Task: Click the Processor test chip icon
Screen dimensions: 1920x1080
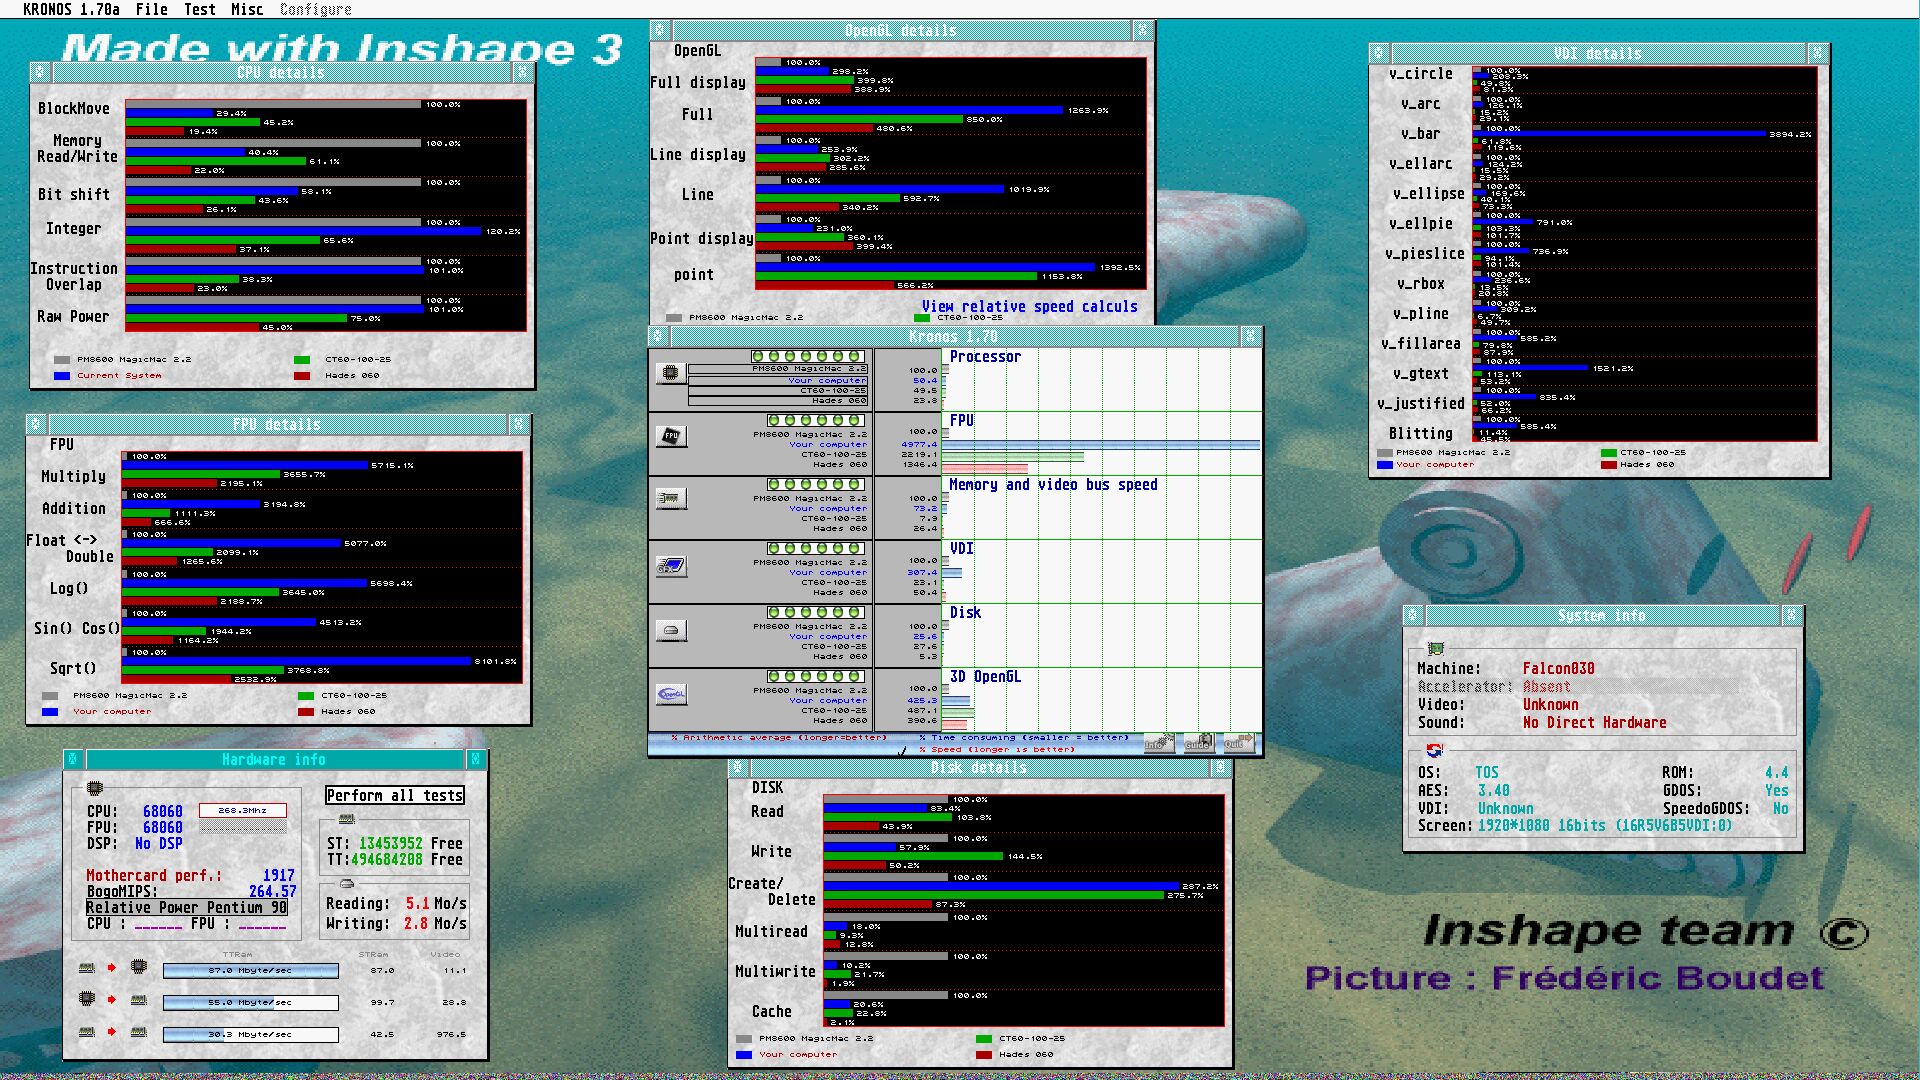Action: (x=670, y=373)
